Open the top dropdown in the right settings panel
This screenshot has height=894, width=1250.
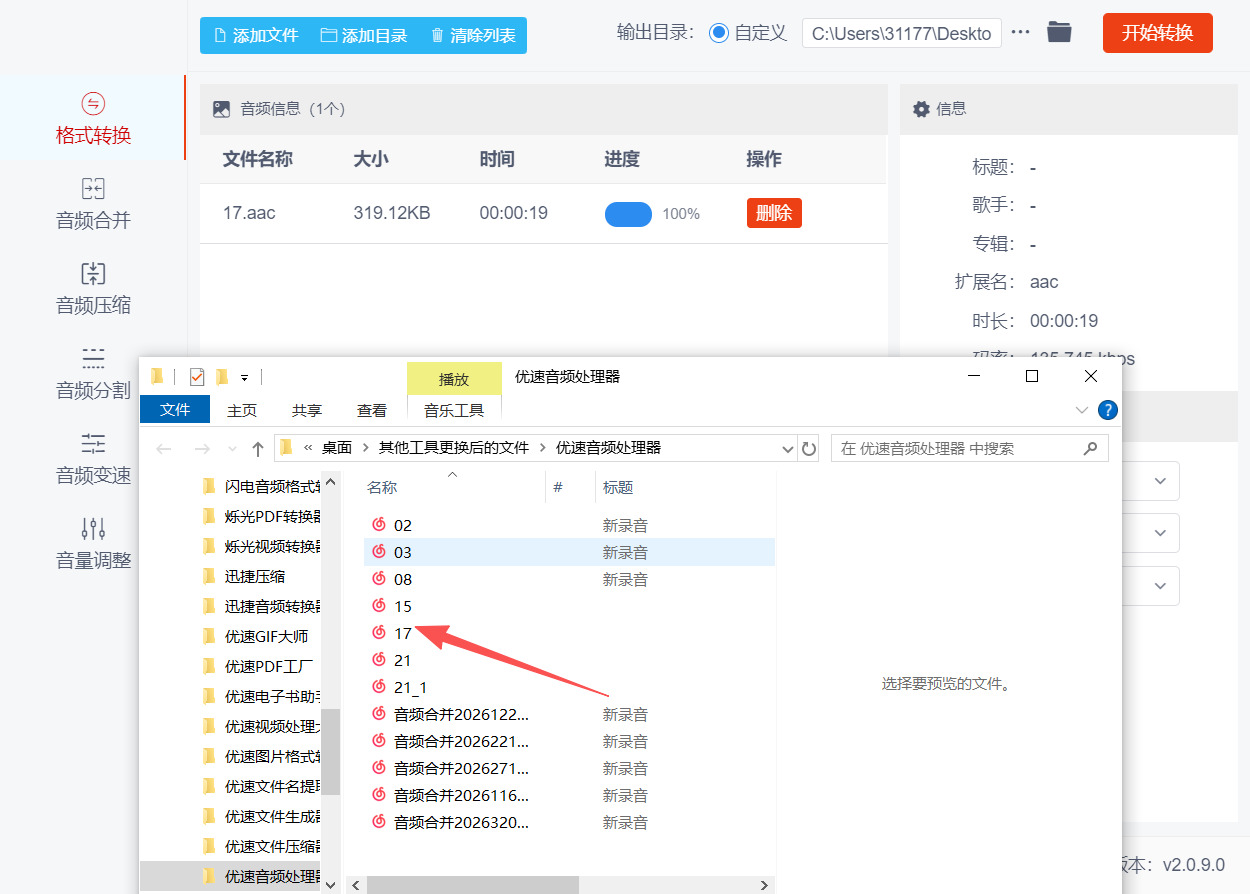tap(1160, 481)
